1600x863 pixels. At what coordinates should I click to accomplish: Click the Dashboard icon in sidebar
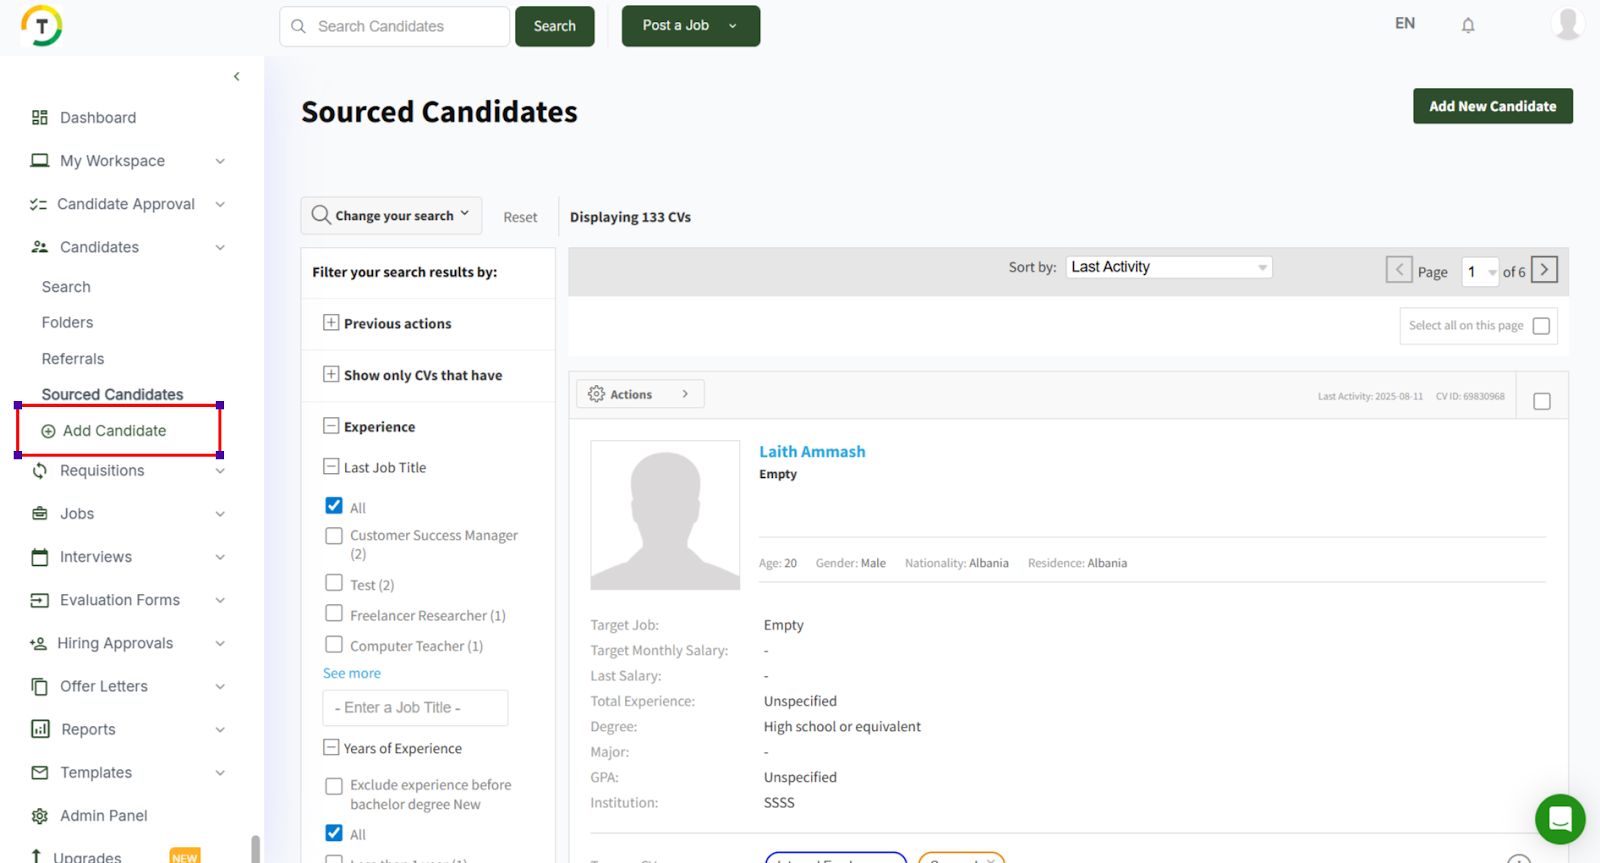(x=40, y=118)
